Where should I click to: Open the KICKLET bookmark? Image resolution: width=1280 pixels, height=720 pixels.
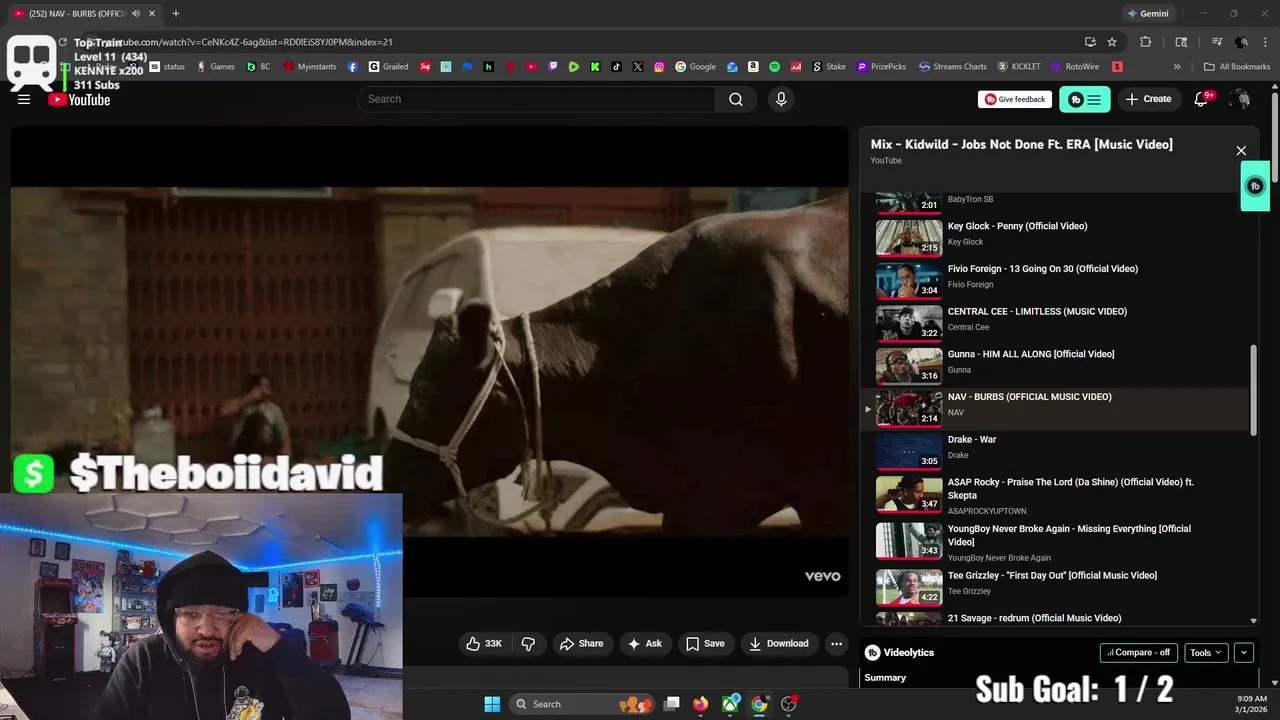tap(1018, 67)
